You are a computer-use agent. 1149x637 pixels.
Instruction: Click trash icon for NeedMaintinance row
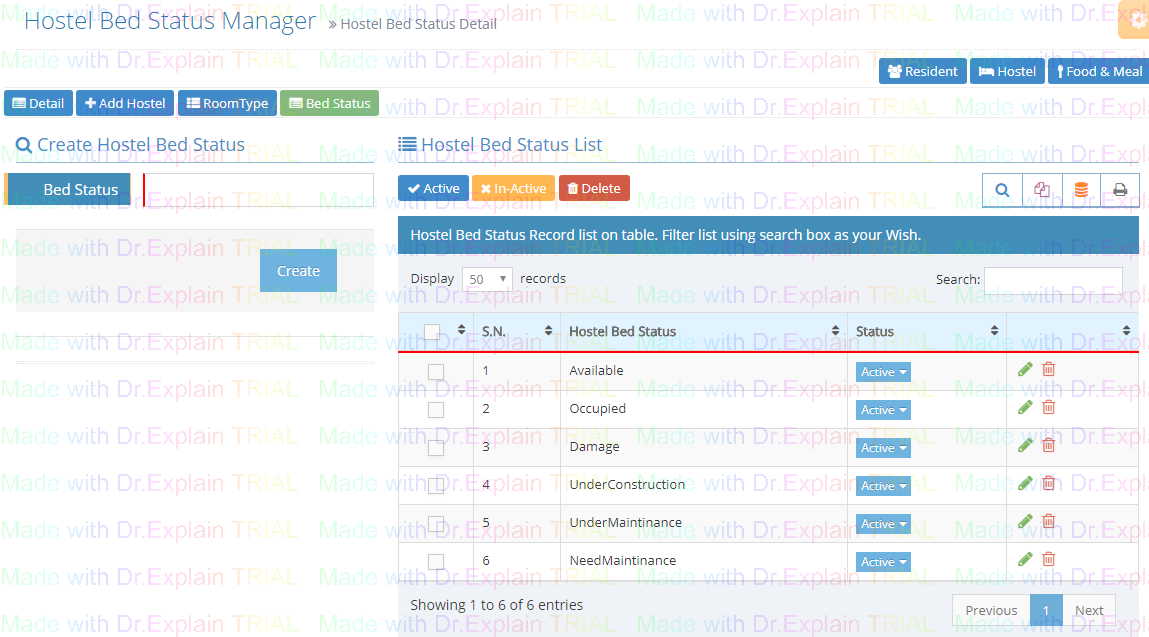pyautogui.click(x=1049, y=559)
